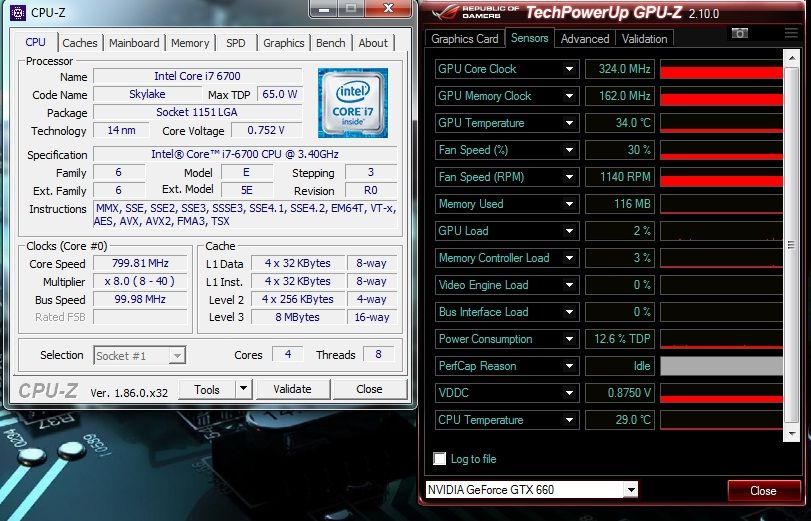The width and height of the screenshot is (811, 521).
Task: Open the Socket #1 selection dropdown
Action: (x=139, y=355)
